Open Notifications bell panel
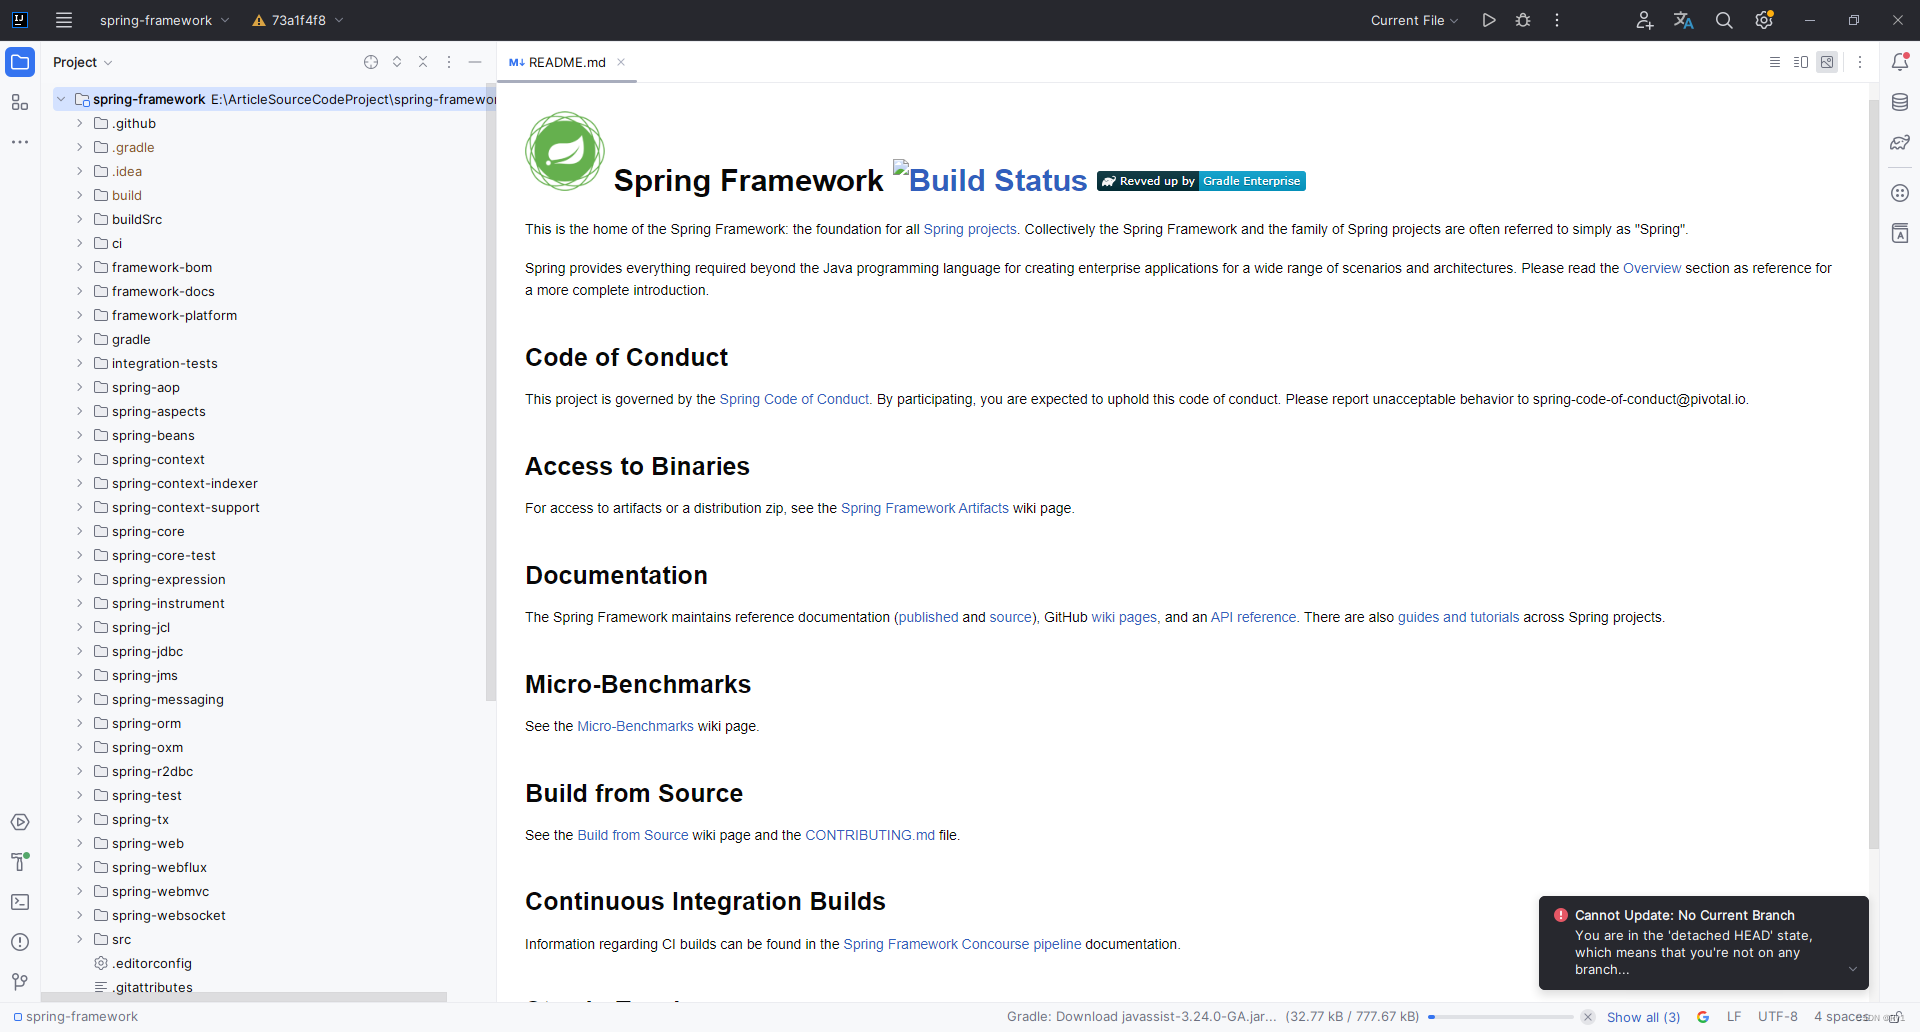 coord(1900,62)
